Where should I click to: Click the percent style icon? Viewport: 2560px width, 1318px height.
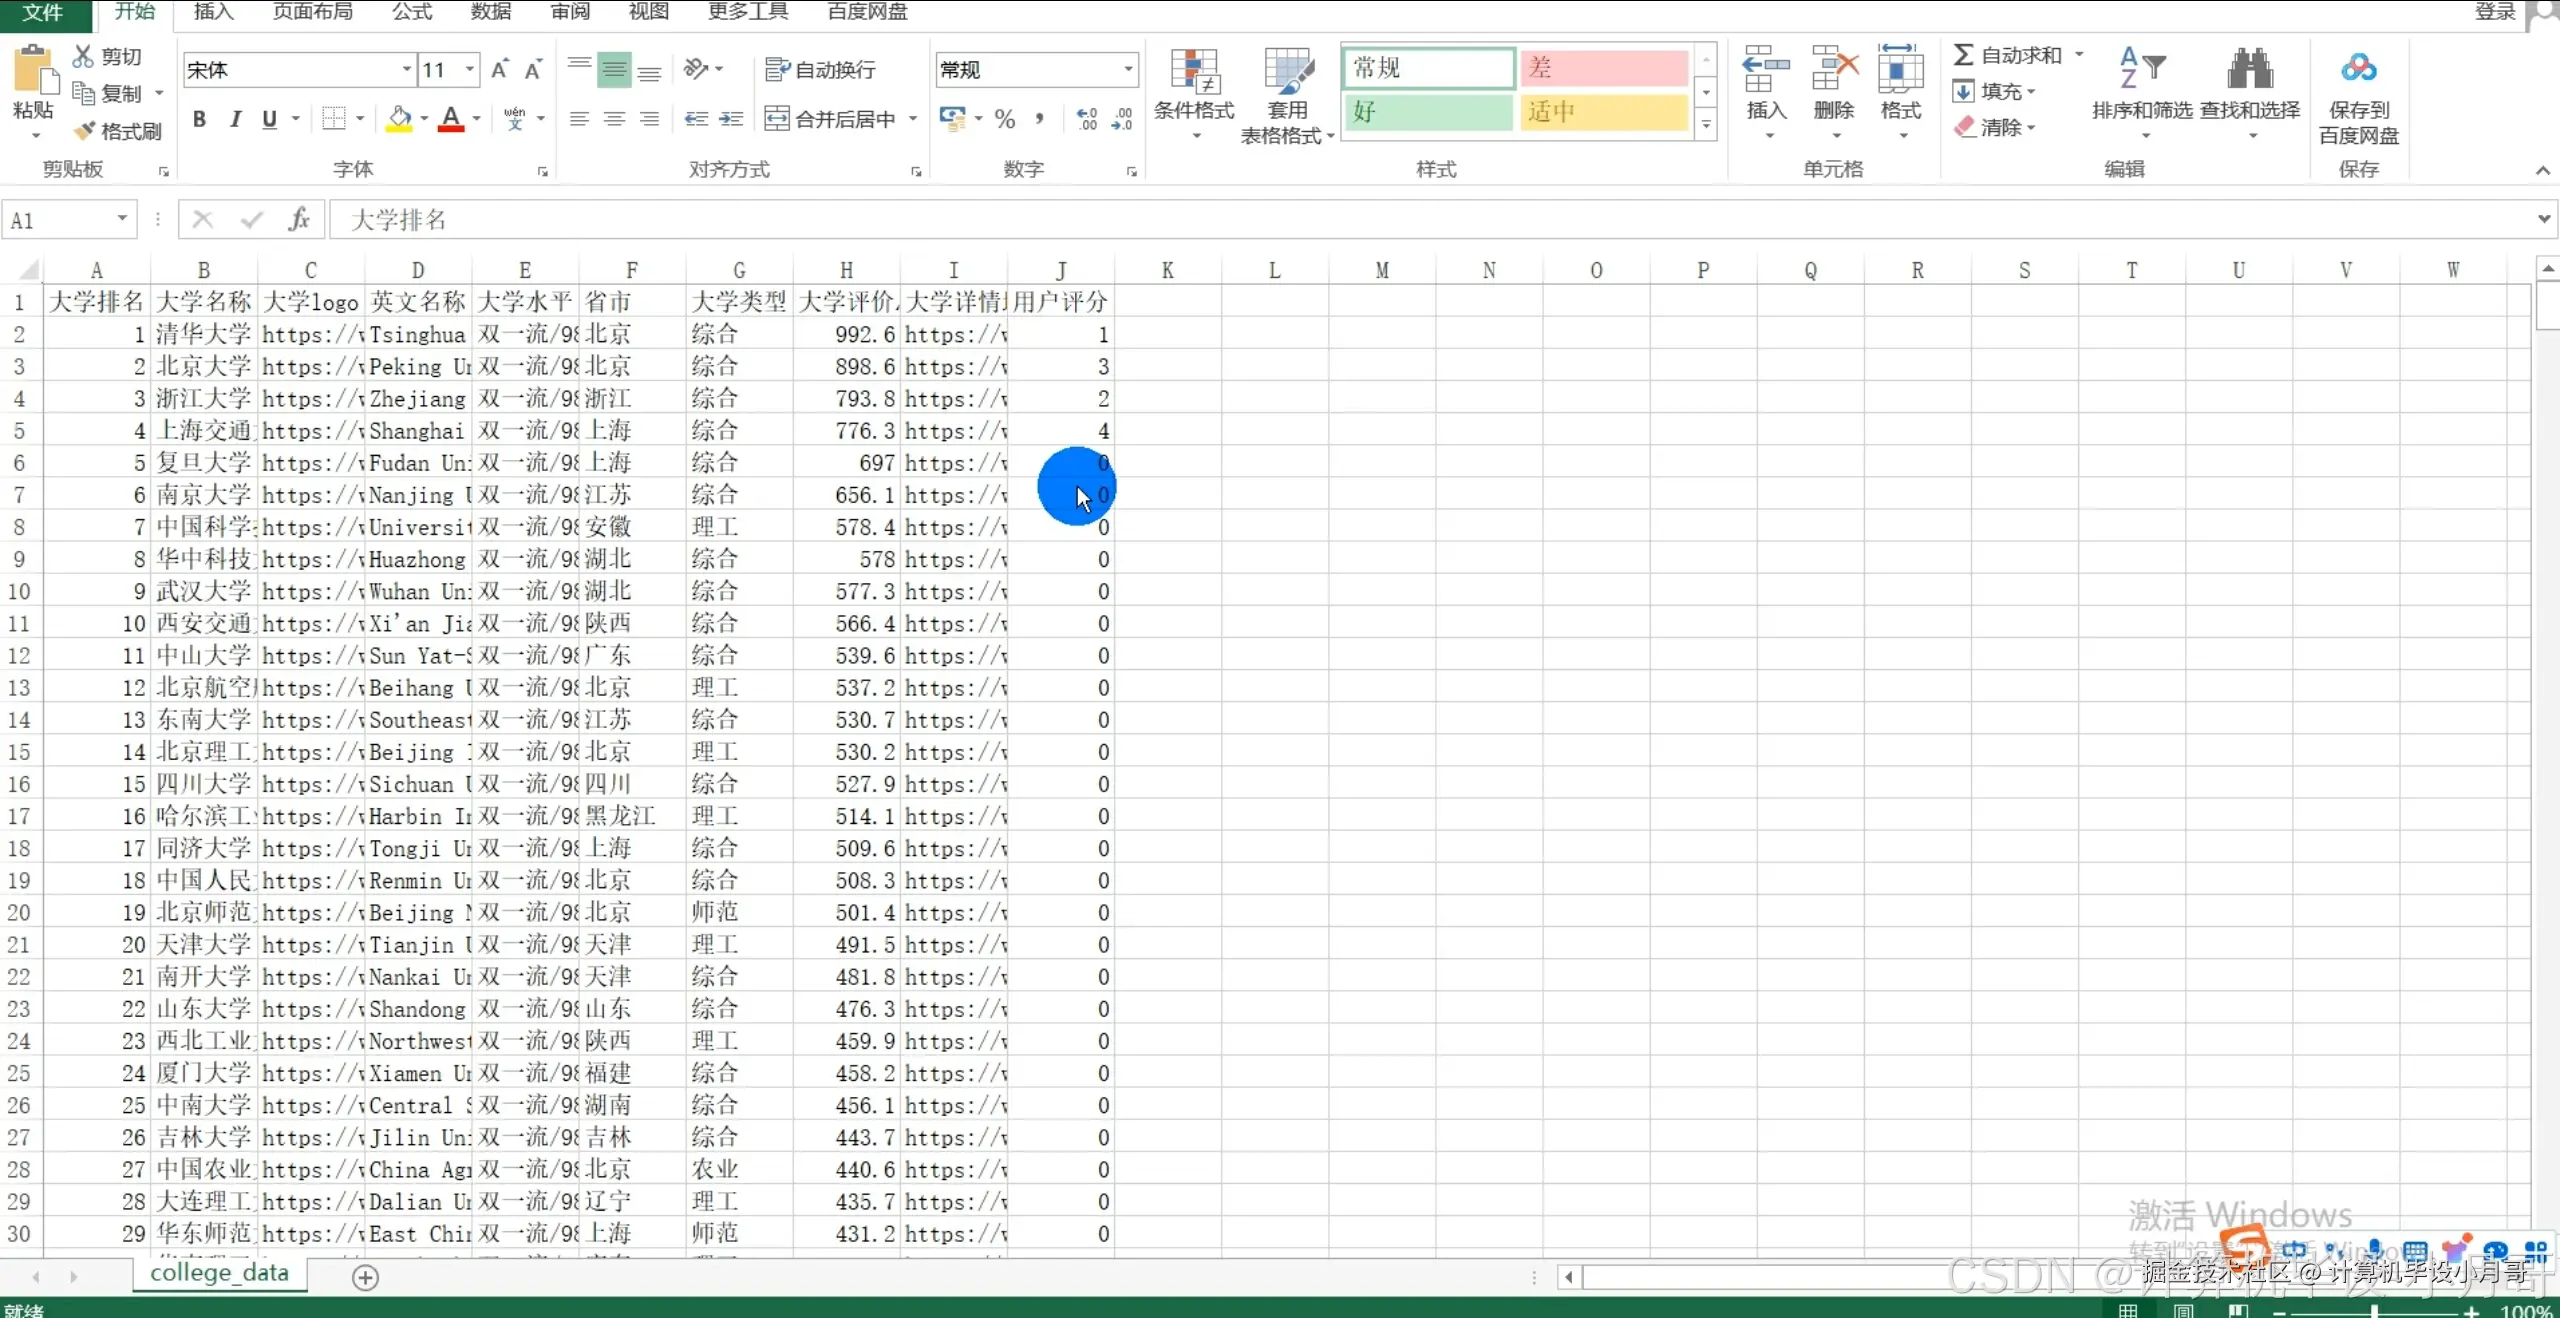pyautogui.click(x=1005, y=120)
